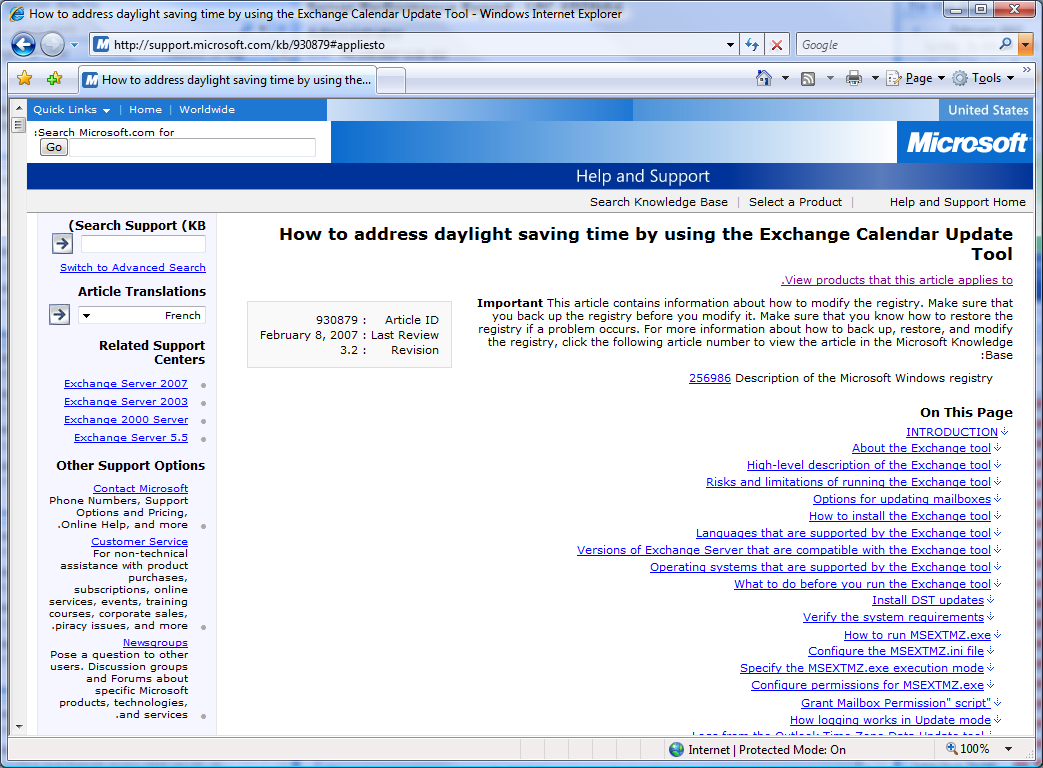Click the Home page icon in toolbar
Viewport: 1043px width, 768px height.
(x=764, y=78)
